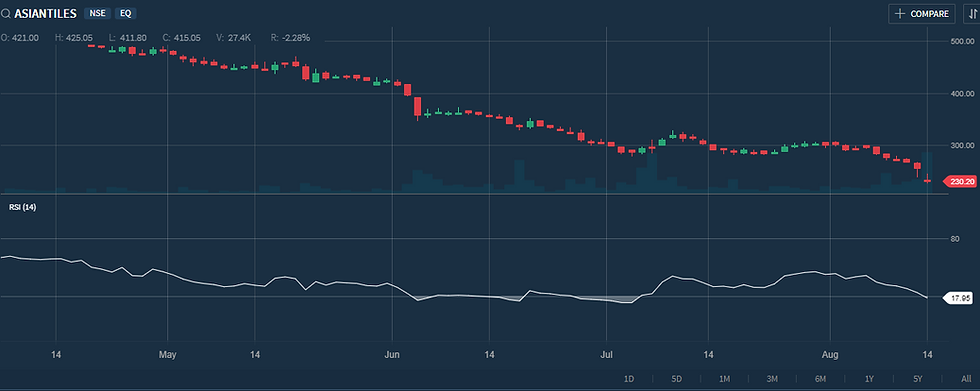Click the 500.00 price axis label

[x=962, y=42]
